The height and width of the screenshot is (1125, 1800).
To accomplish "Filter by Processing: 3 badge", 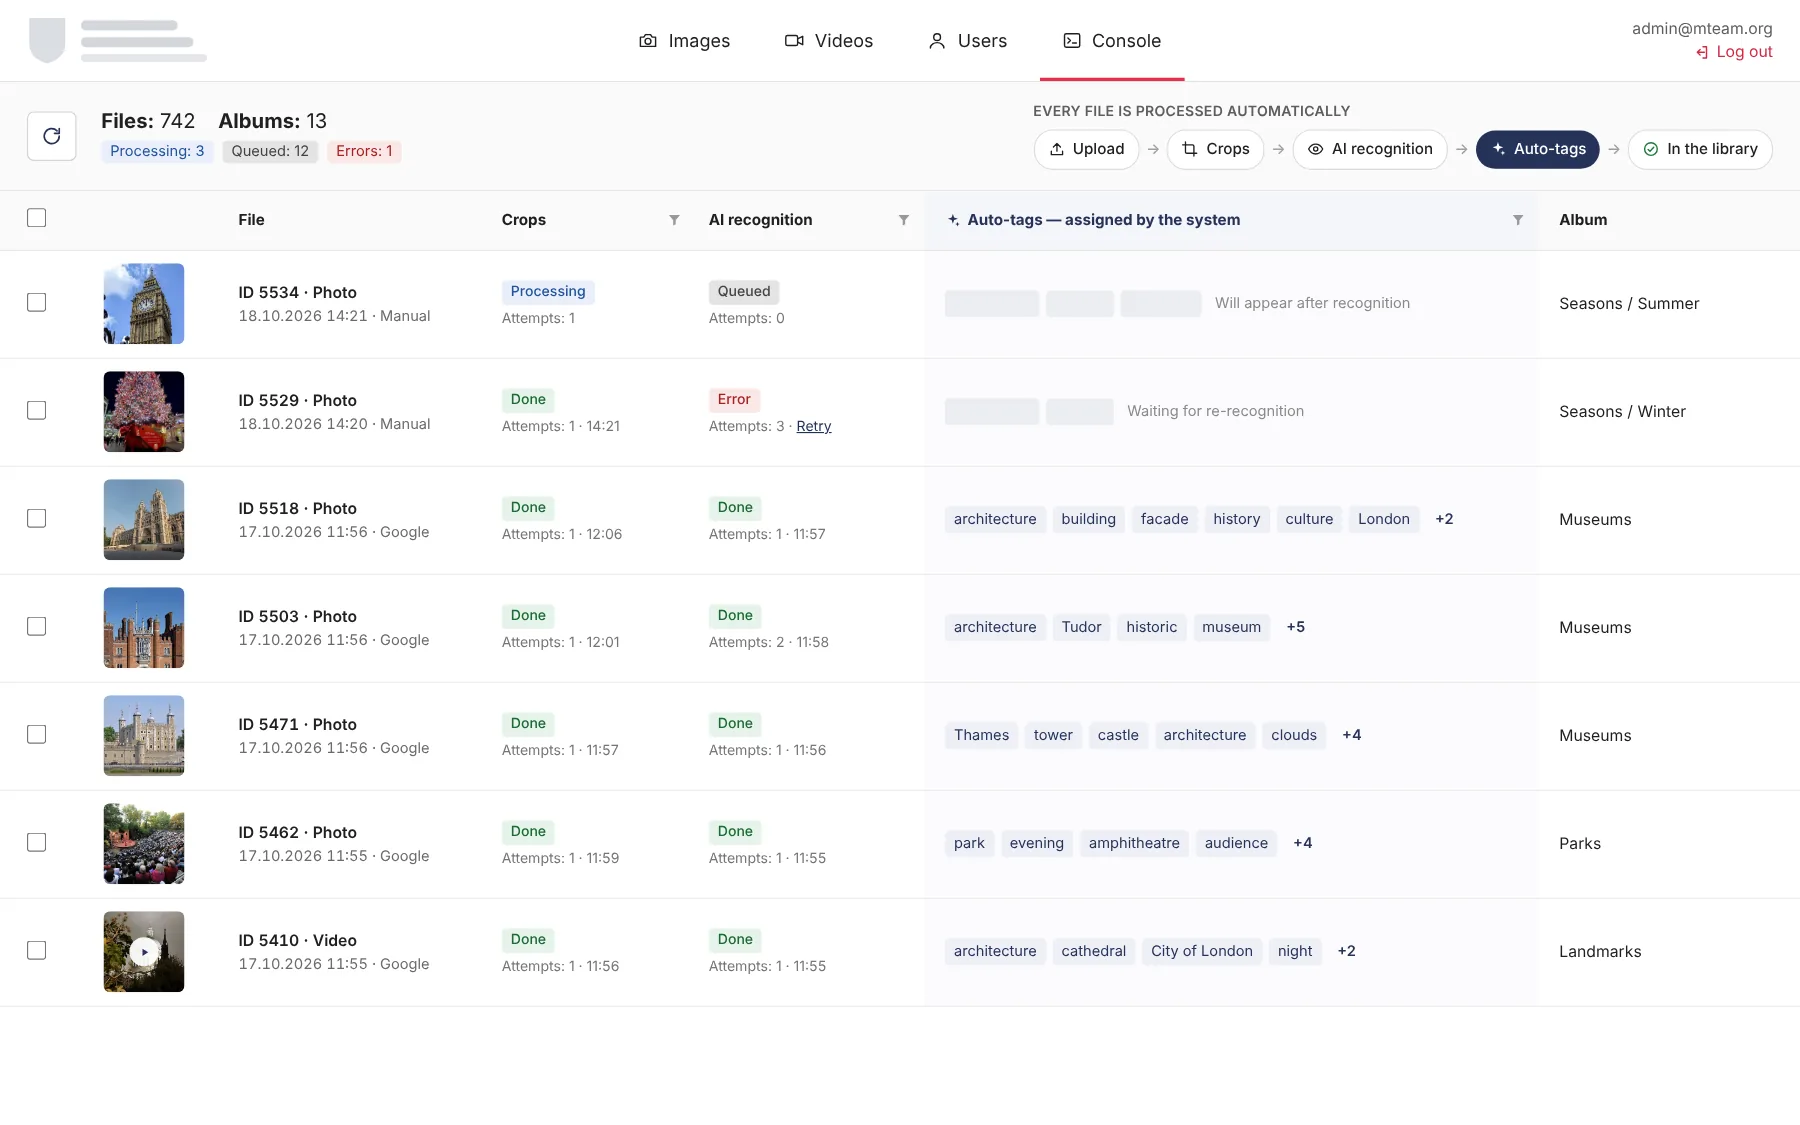I will (157, 151).
